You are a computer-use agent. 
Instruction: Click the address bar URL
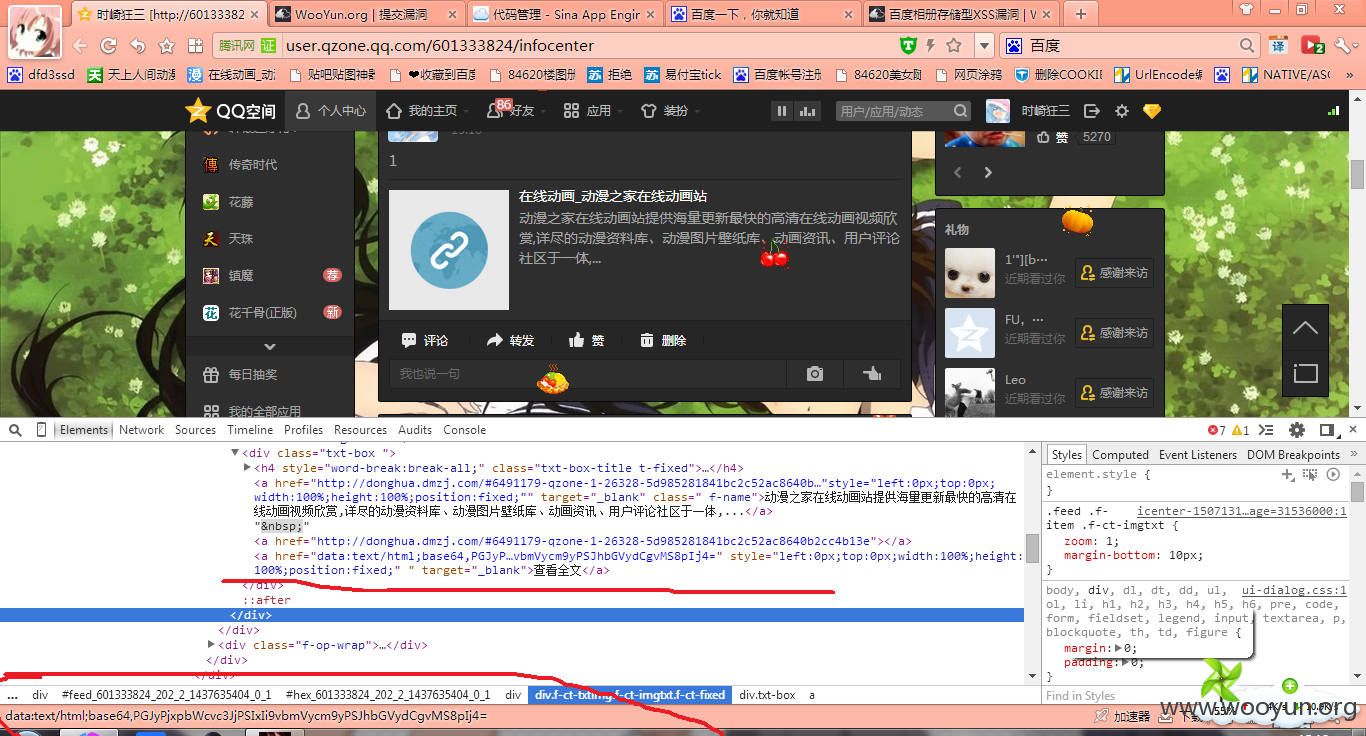coord(439,46)
